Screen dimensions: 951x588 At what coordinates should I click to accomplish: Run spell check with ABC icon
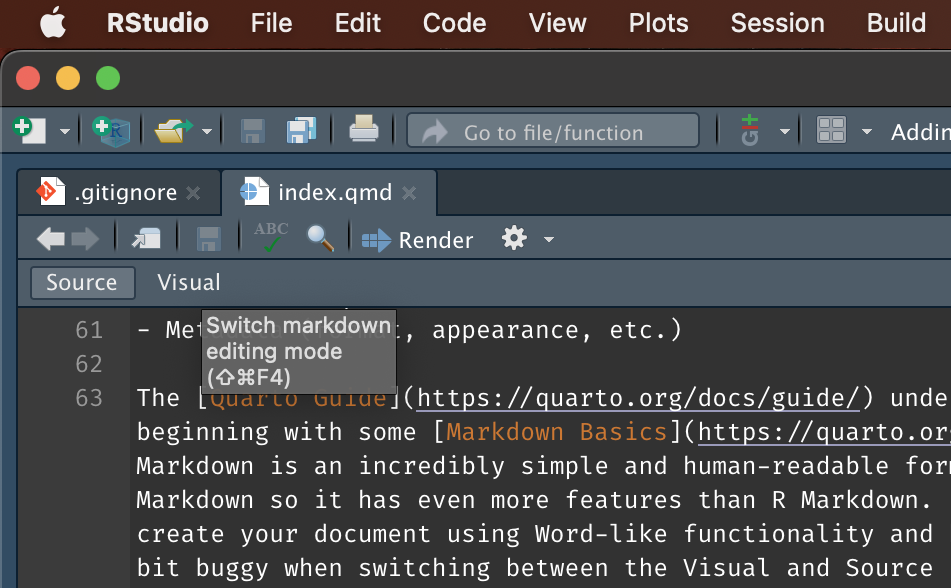[271, 238]
